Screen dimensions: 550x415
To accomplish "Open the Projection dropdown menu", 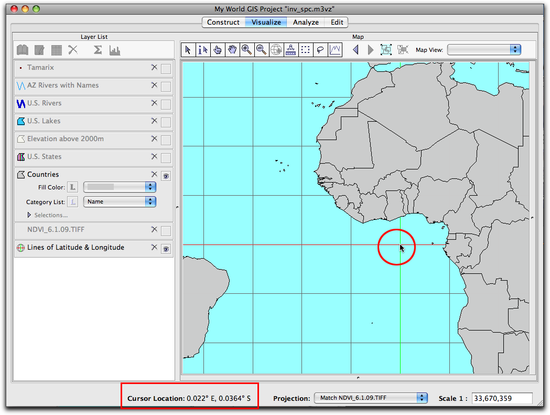I will click(370, 398).
